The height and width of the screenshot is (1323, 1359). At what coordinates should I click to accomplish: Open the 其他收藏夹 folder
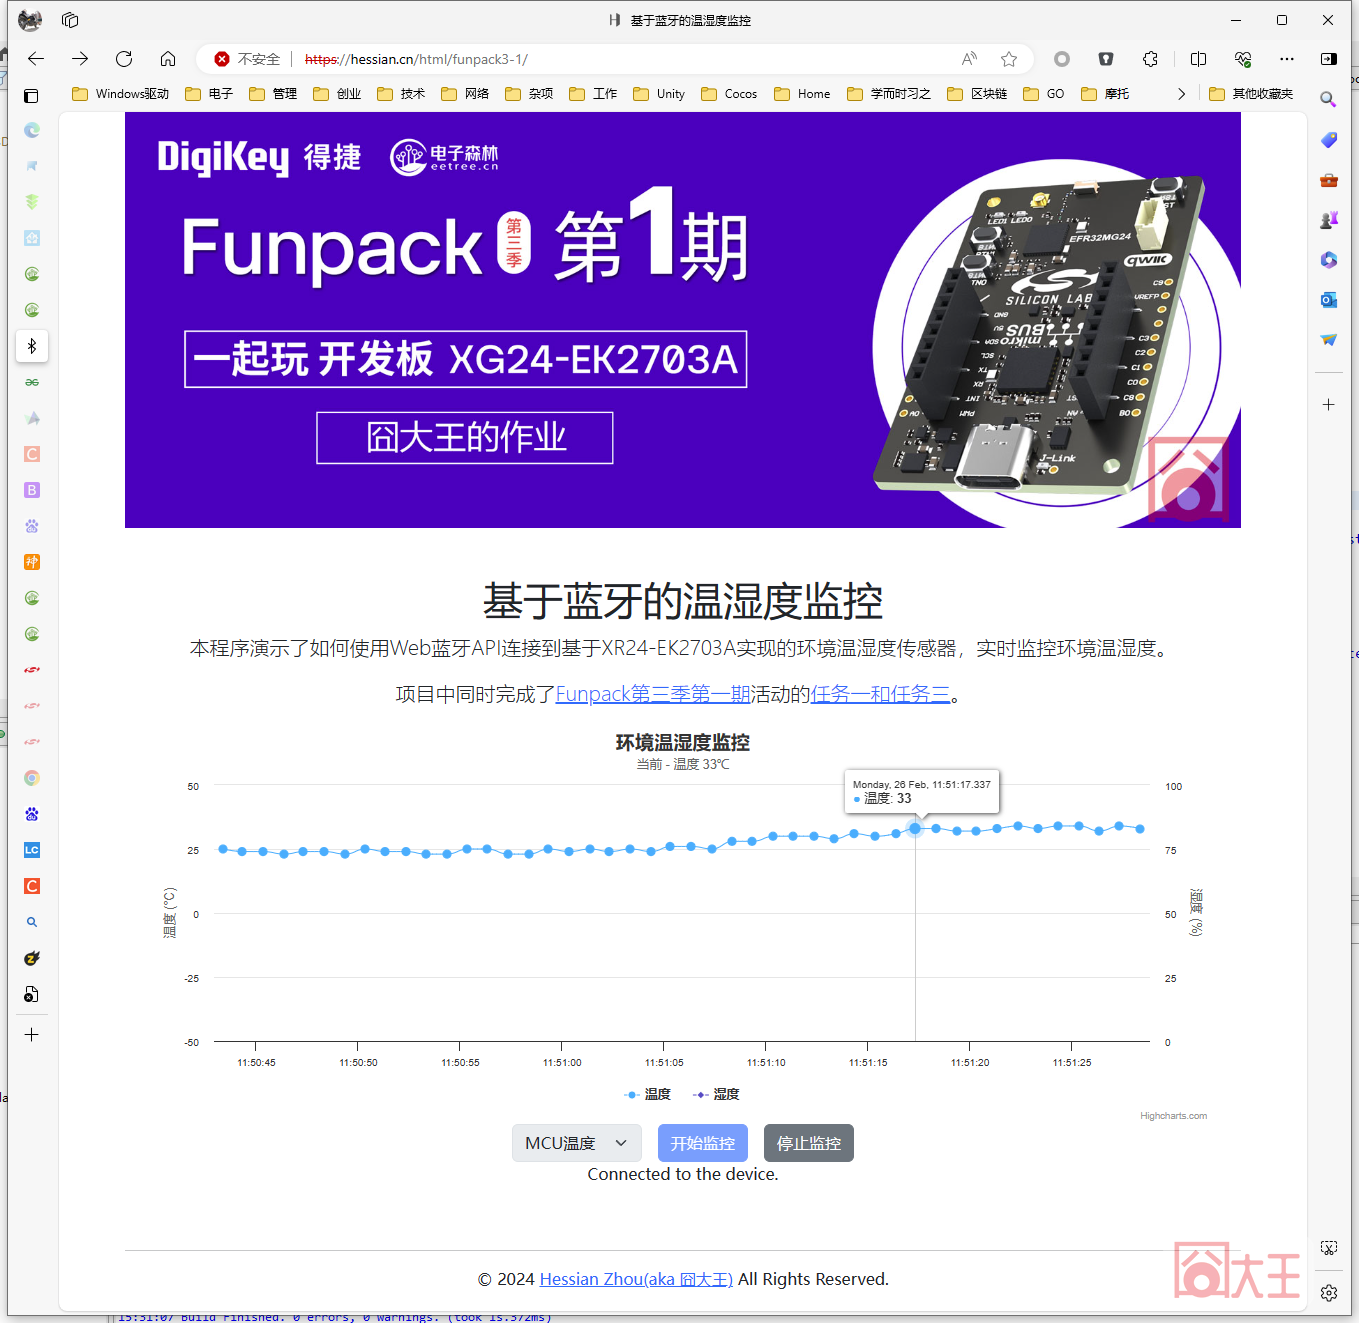click(x=1251, y=94)
